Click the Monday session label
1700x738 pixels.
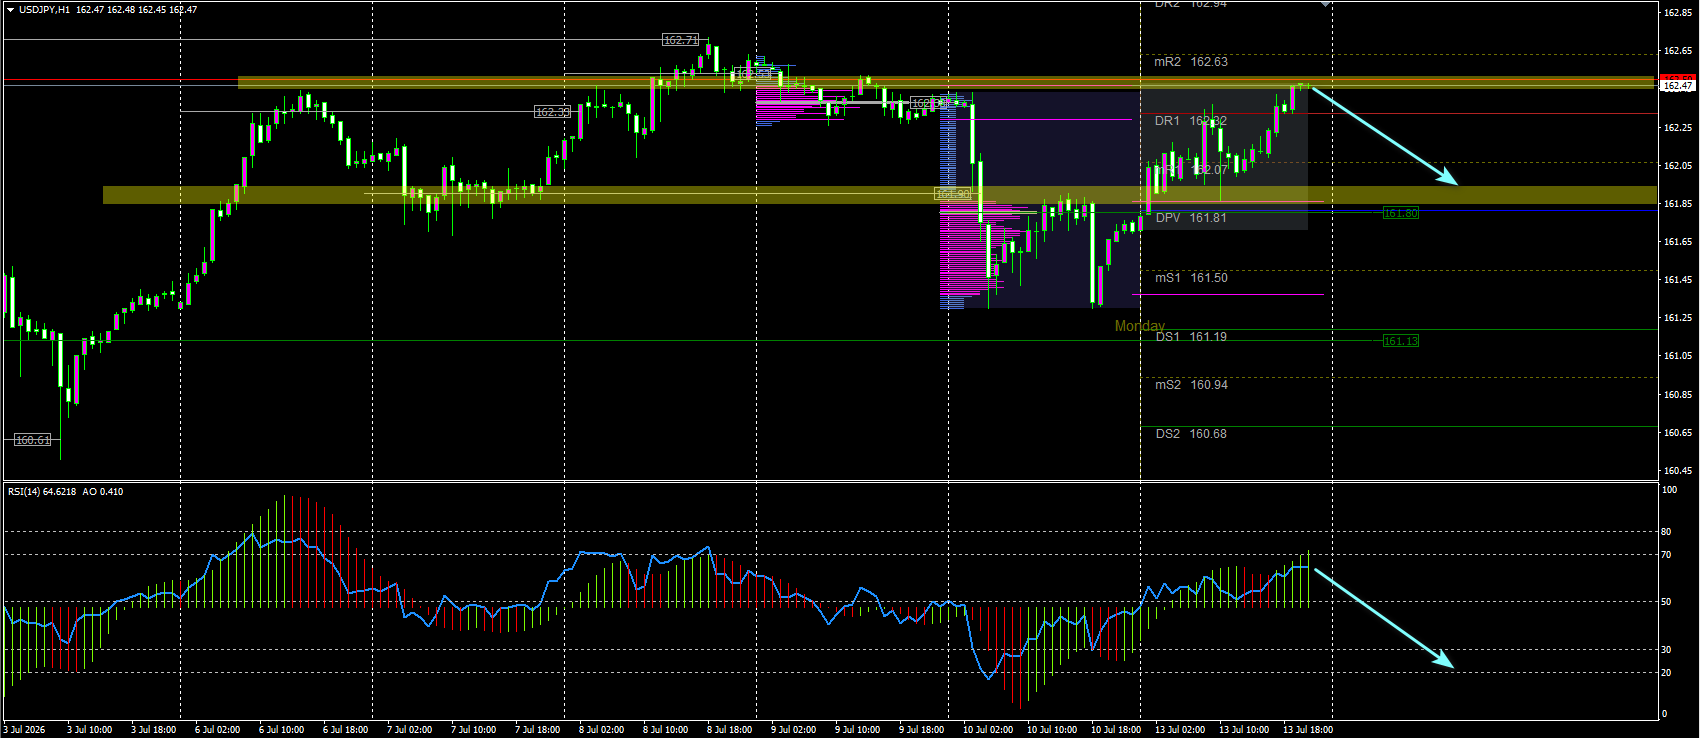pyautogui.click(x=1140, y=326)
